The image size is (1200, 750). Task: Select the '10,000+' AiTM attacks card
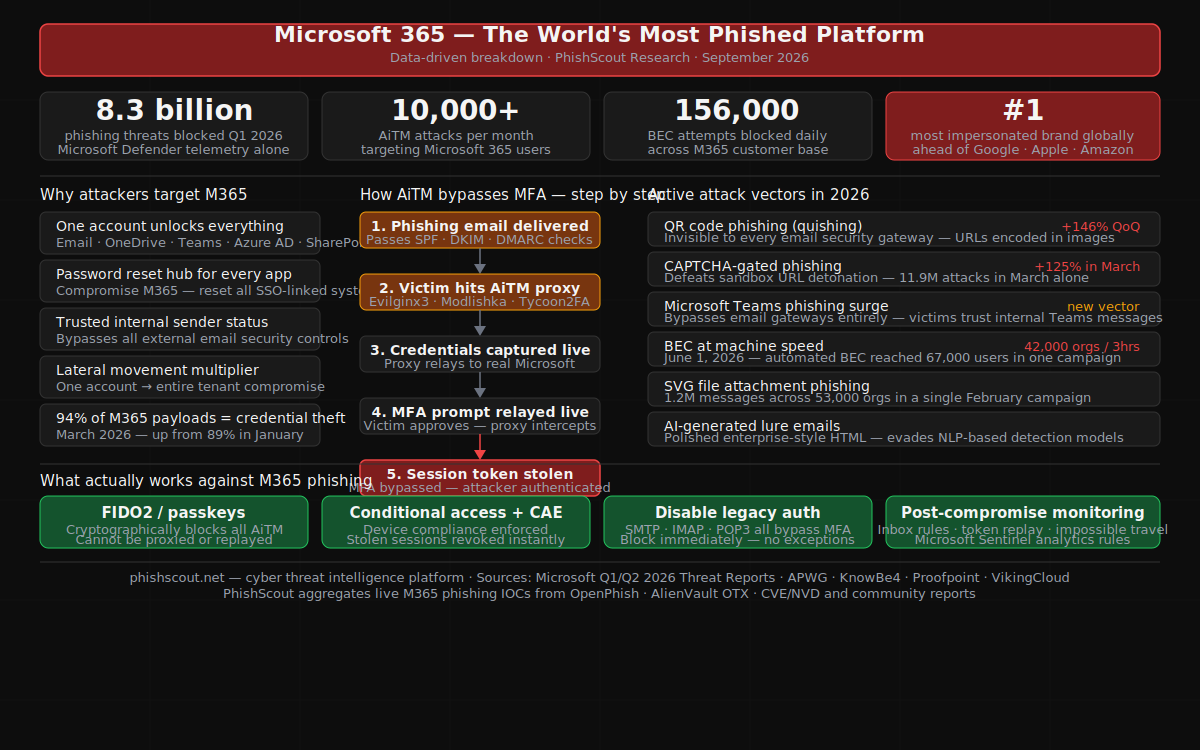(456, 126)
